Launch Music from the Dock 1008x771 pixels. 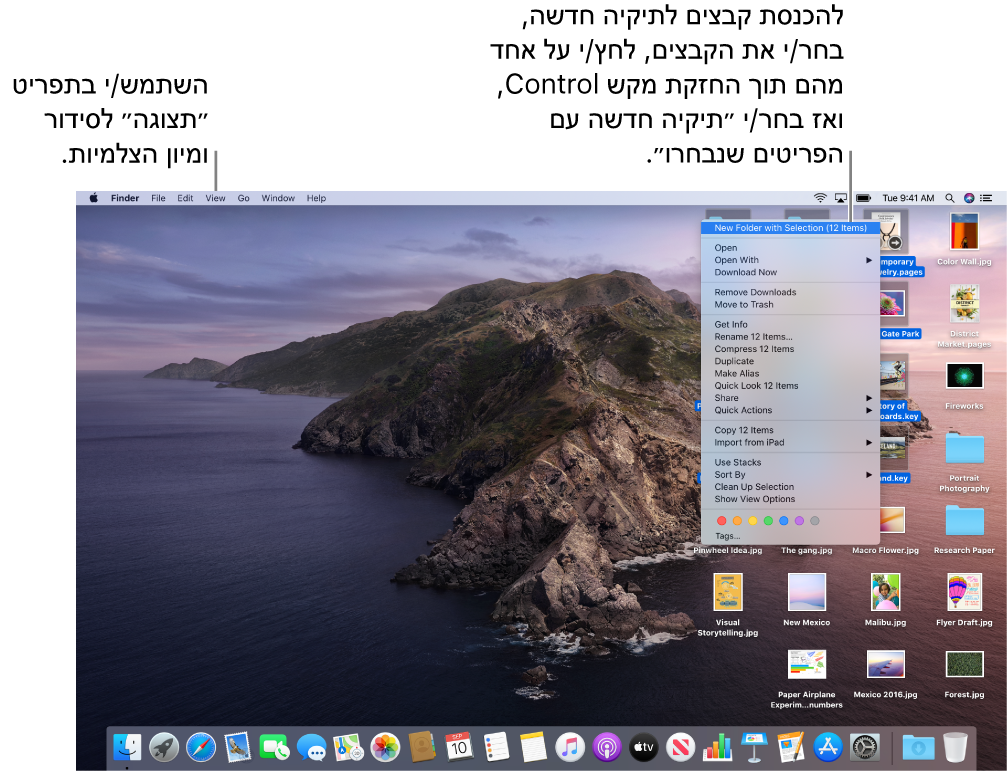click(570, 747)
